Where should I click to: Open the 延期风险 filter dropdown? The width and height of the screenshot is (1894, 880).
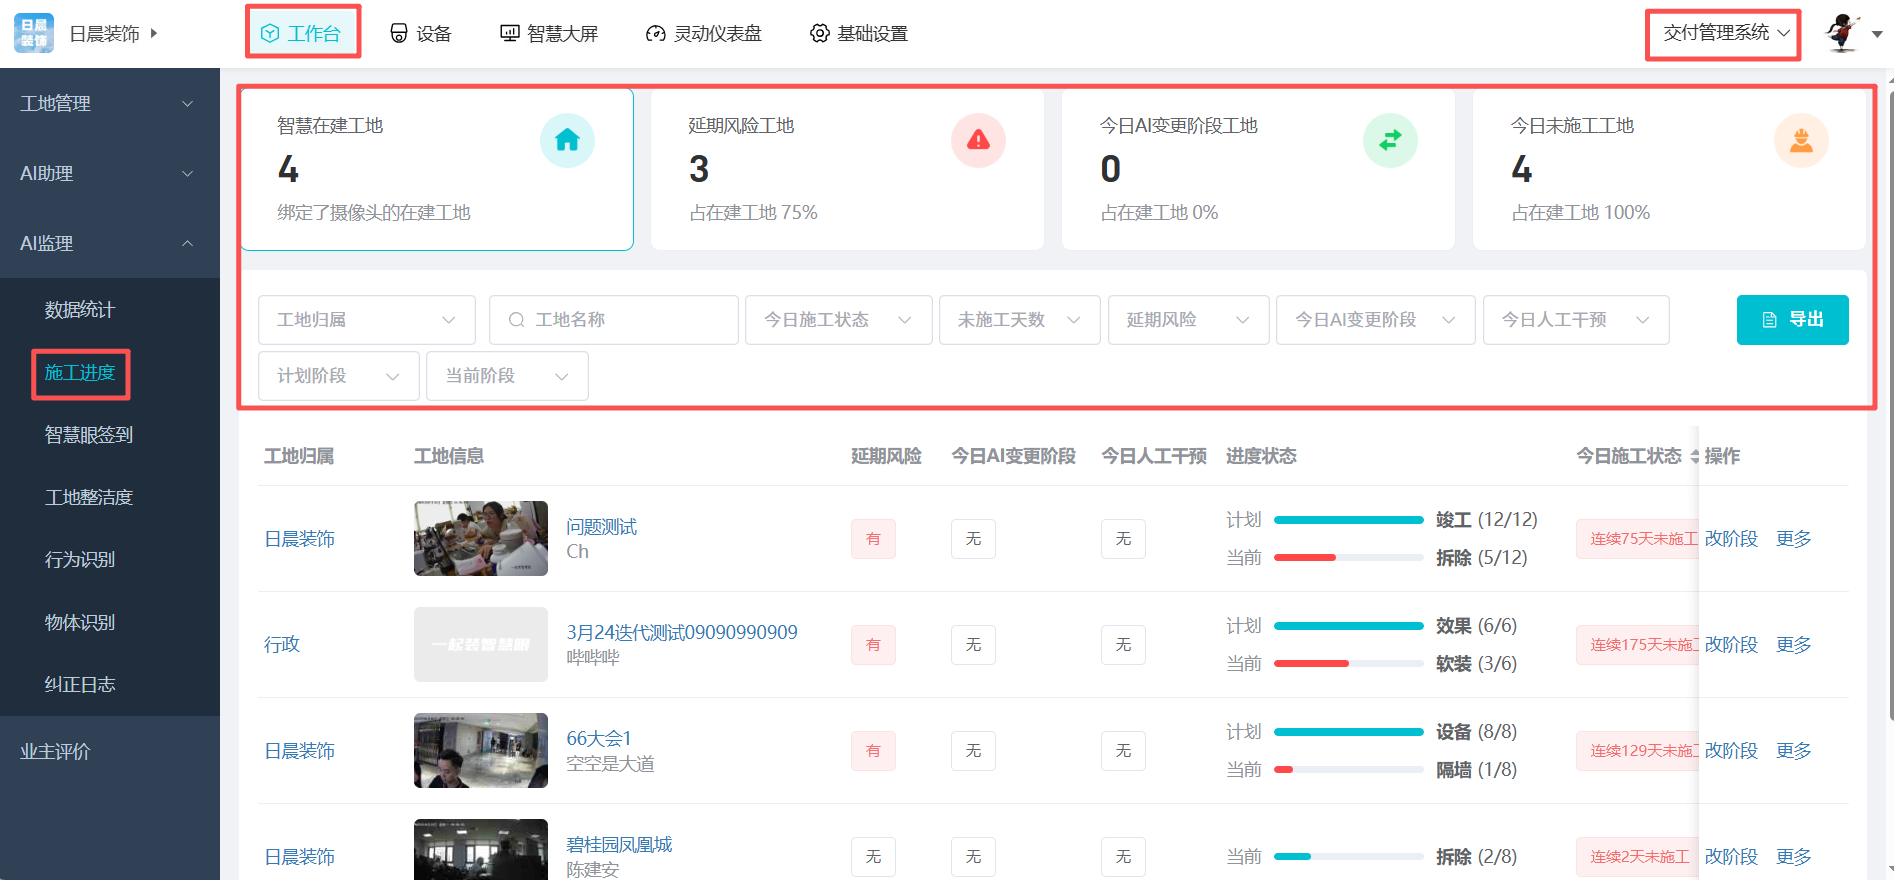[1187, 320]
